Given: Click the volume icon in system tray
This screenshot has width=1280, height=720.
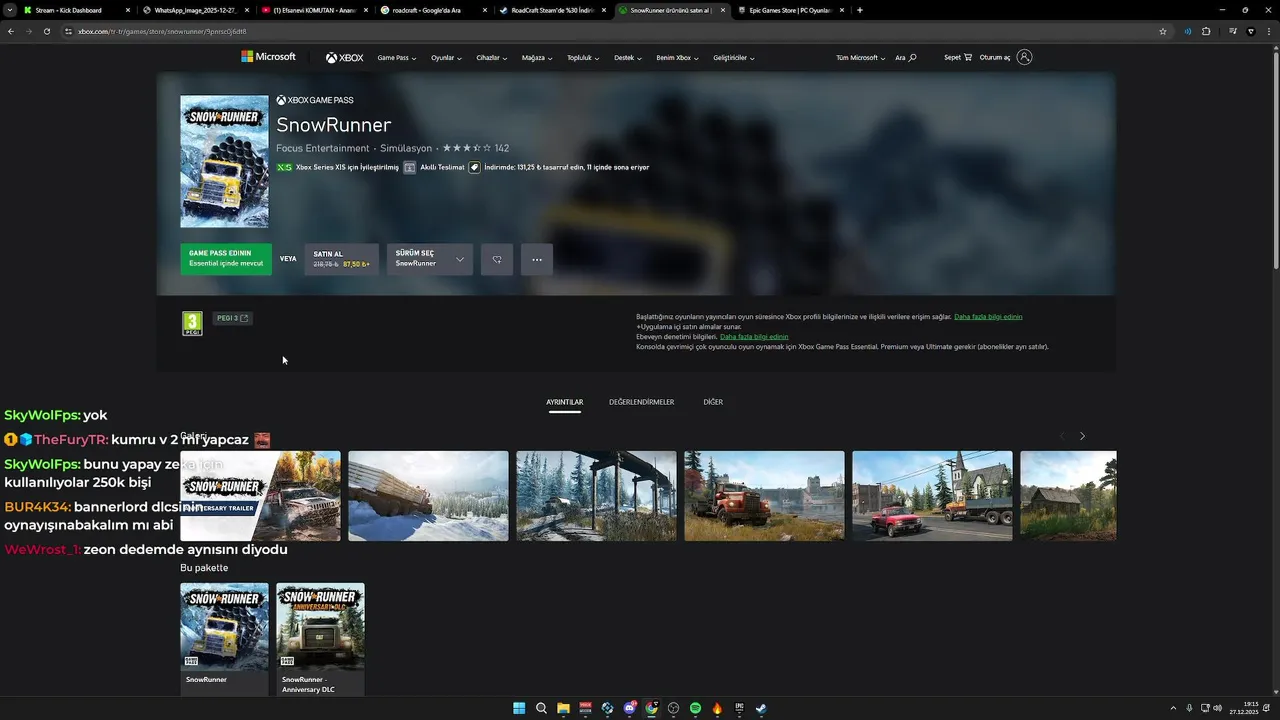Looking at the screenshot, I should 1217,708.
